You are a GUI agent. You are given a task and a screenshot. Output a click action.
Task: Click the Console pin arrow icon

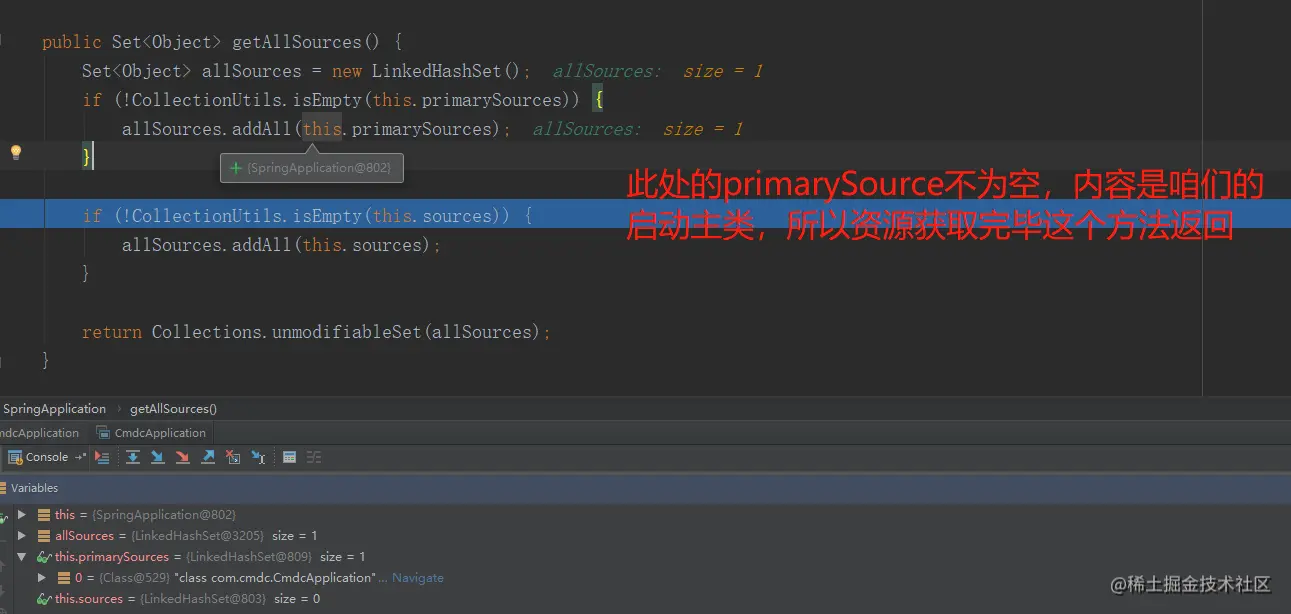click(x=81, y=457)
